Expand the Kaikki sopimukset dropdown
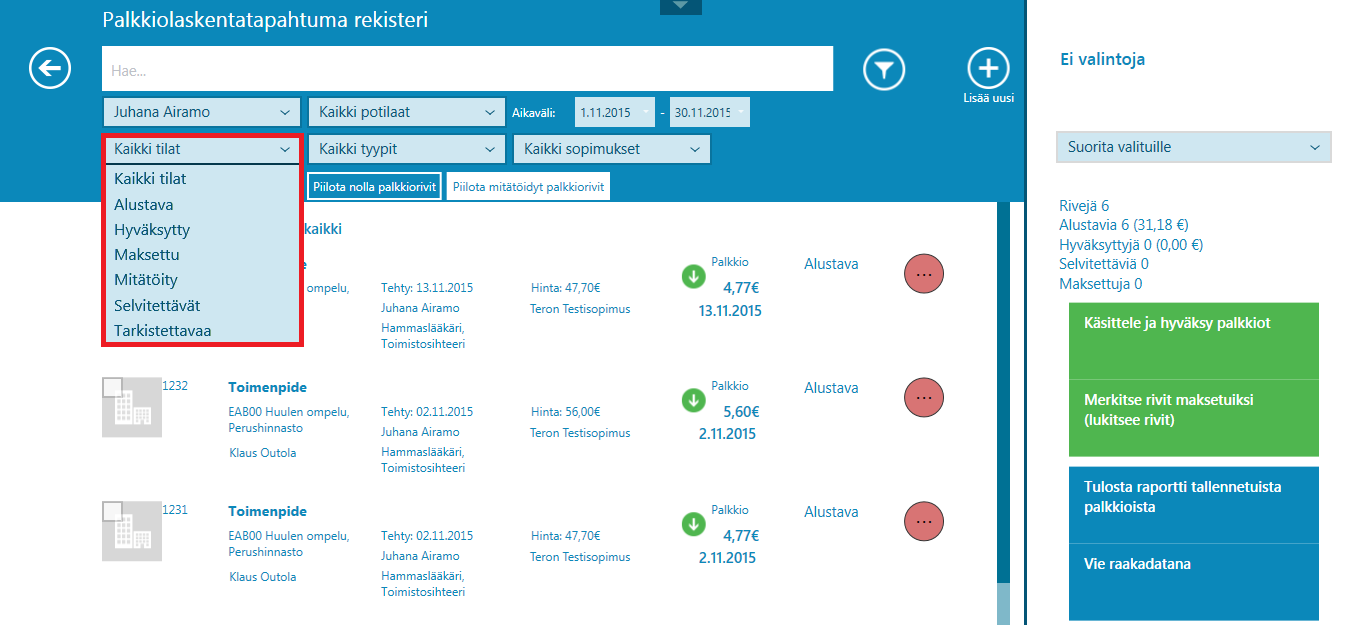1360x625 pixels. pyautogui.click(x=611, y=149)
